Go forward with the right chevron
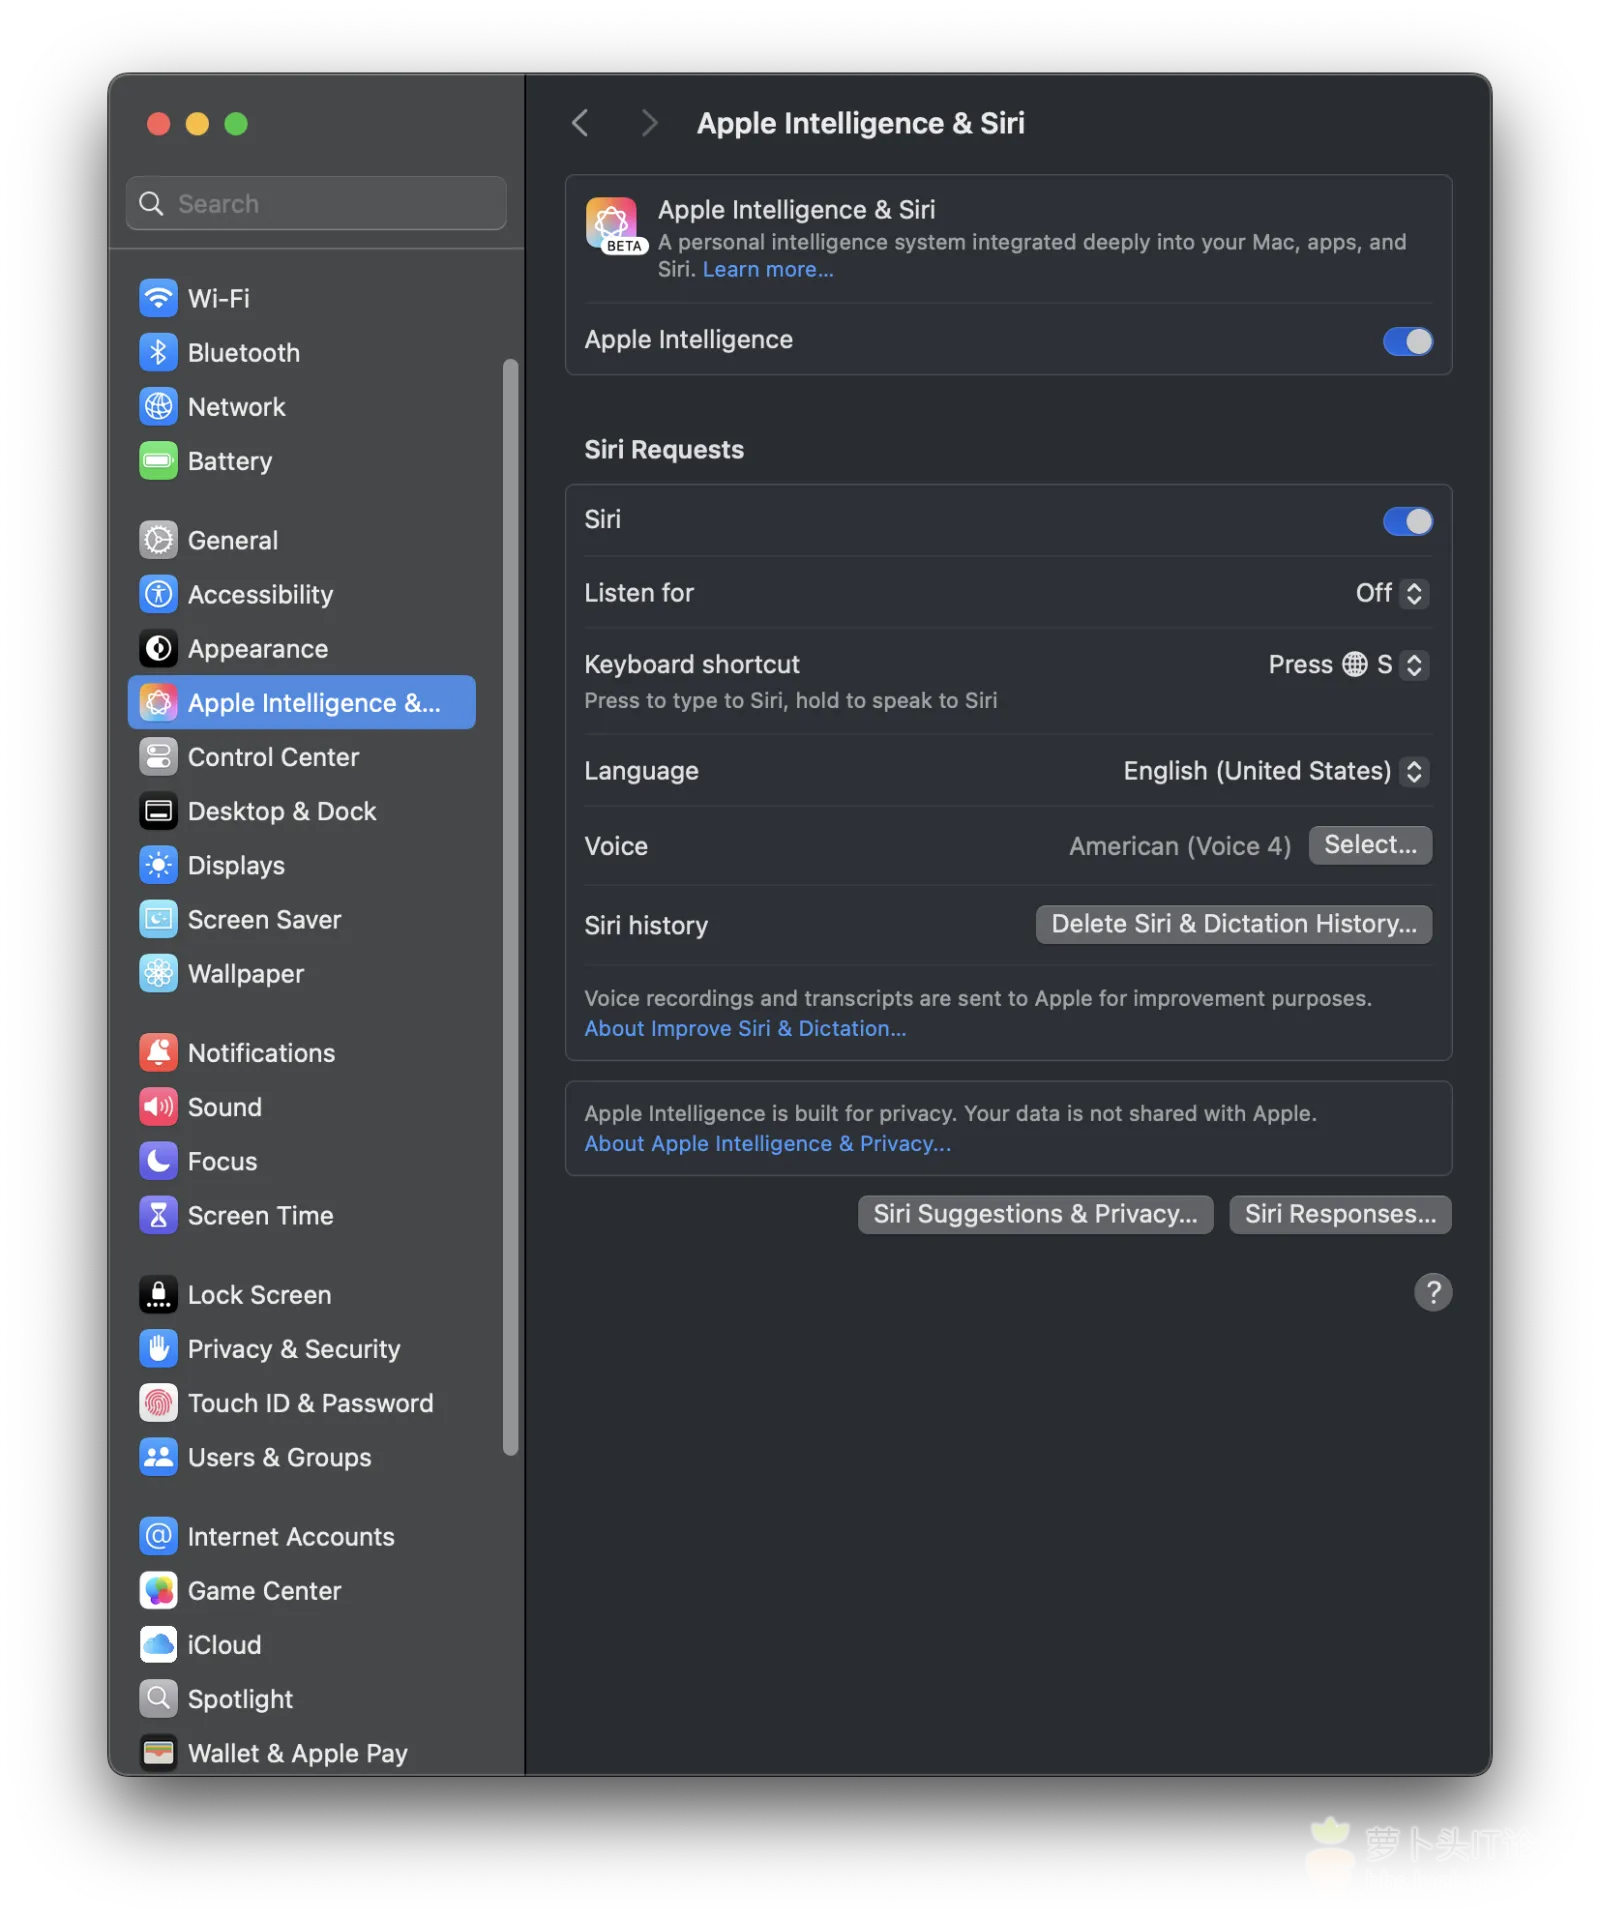The image size is (1600, 1919). (x=649, y=123)
